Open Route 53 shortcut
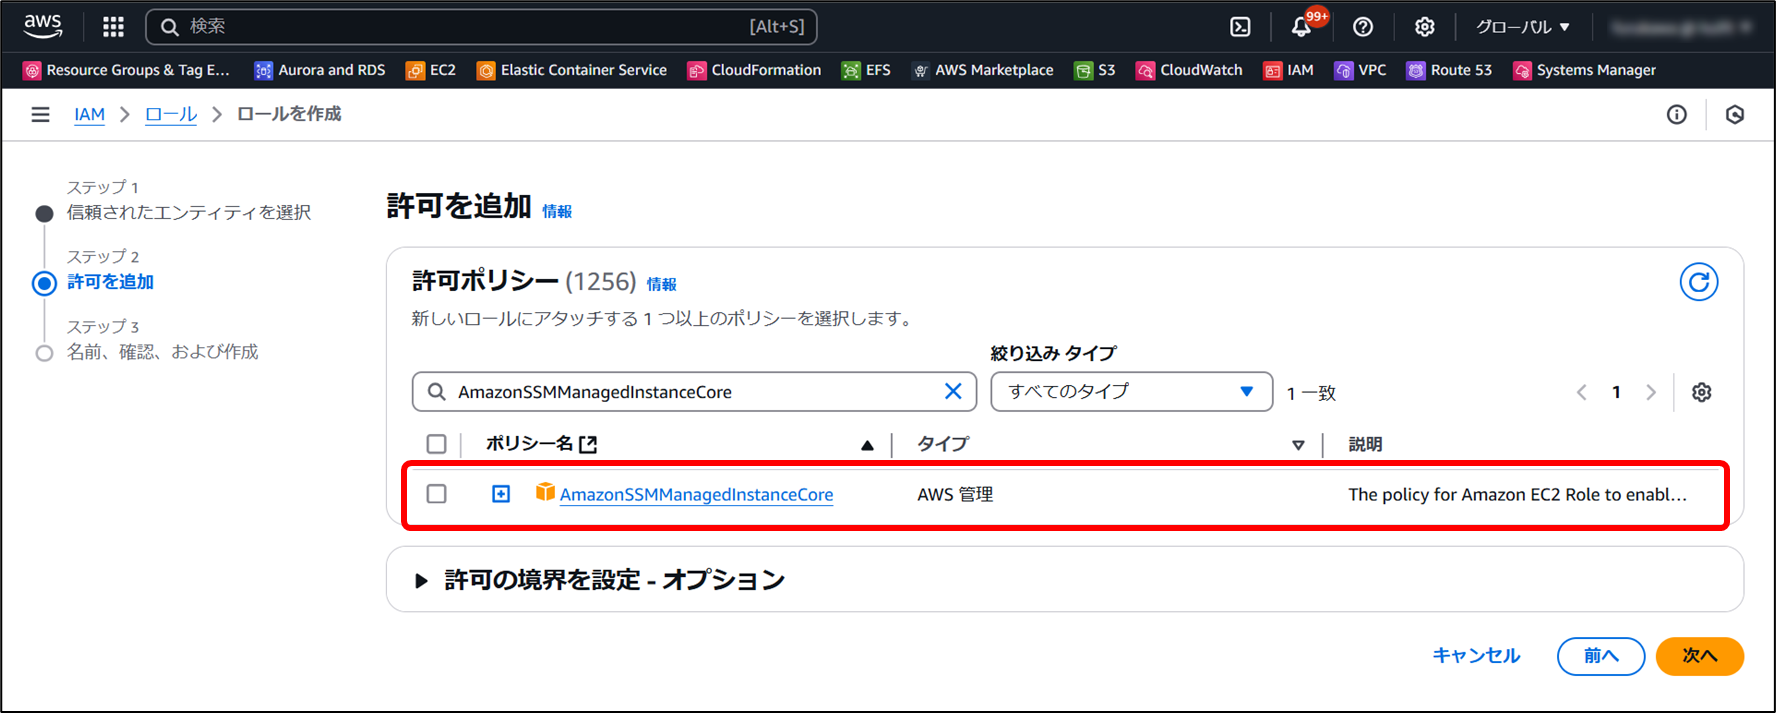The height and width of the screenshot is (713, 1776). 1449,70
